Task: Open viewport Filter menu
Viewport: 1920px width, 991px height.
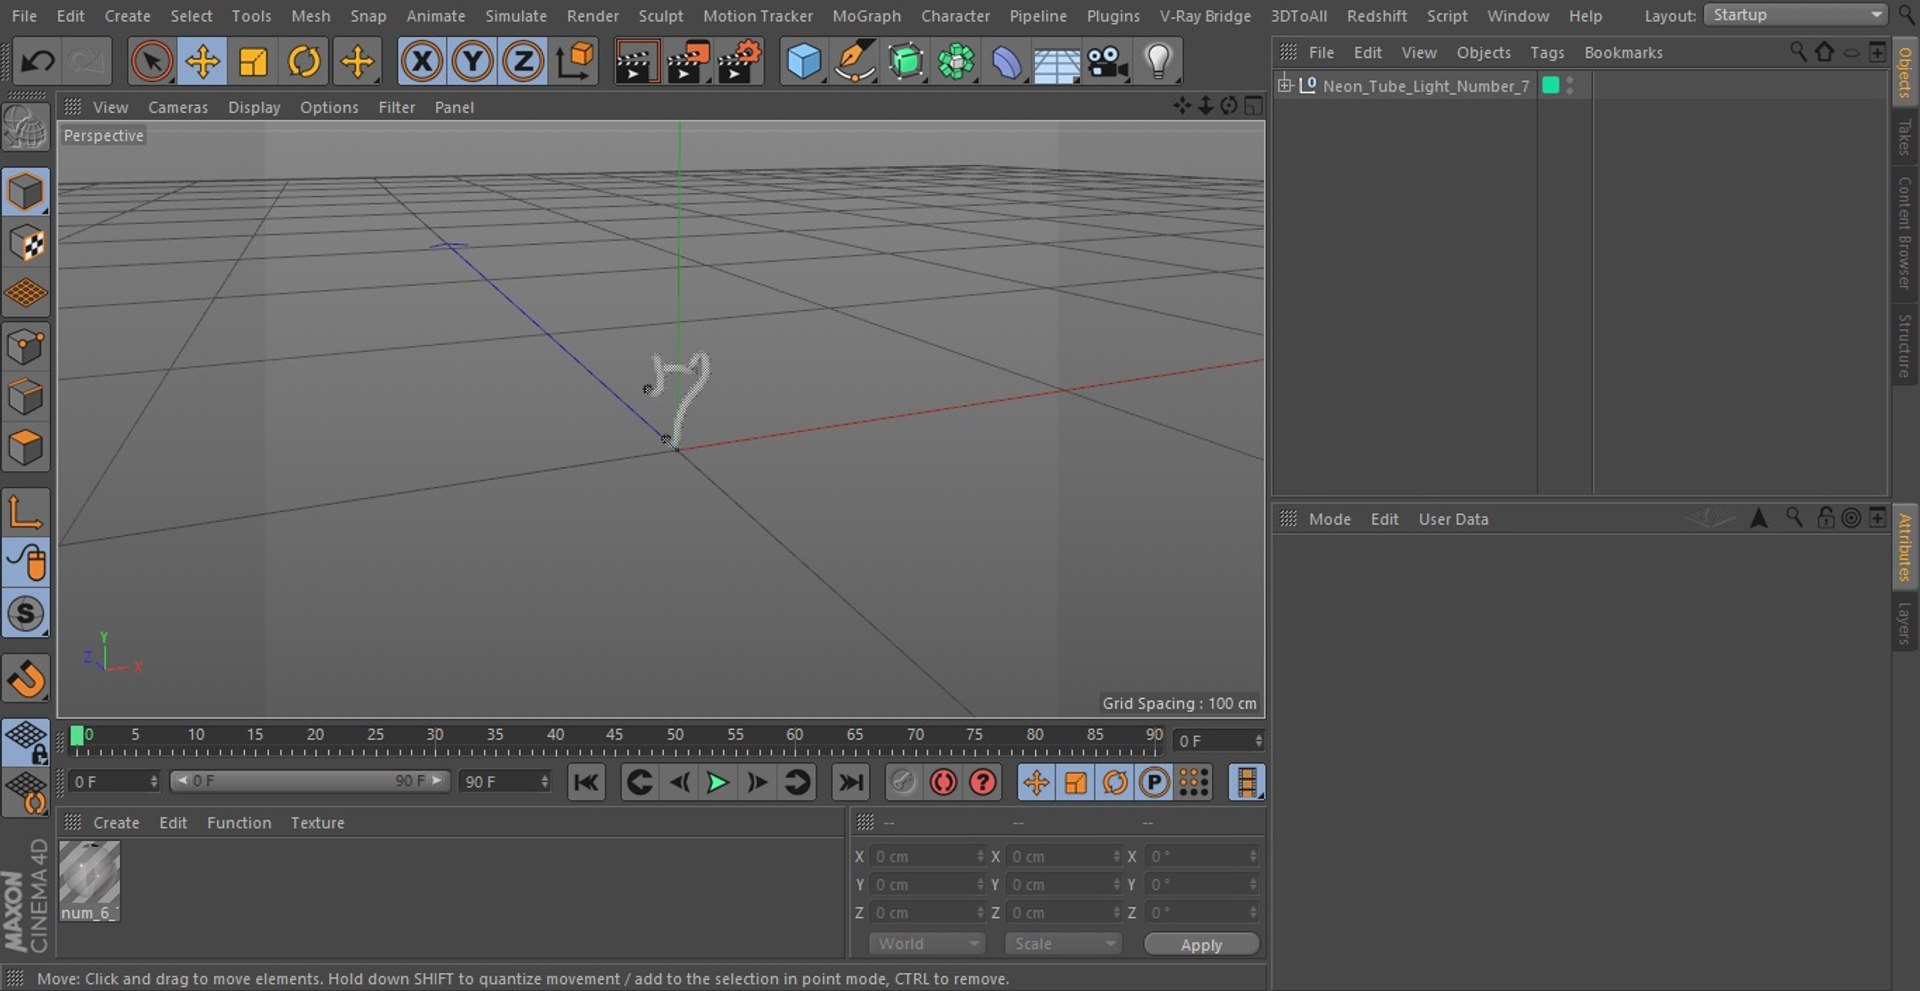Action: pyautogui.click(x=396, y=107)
